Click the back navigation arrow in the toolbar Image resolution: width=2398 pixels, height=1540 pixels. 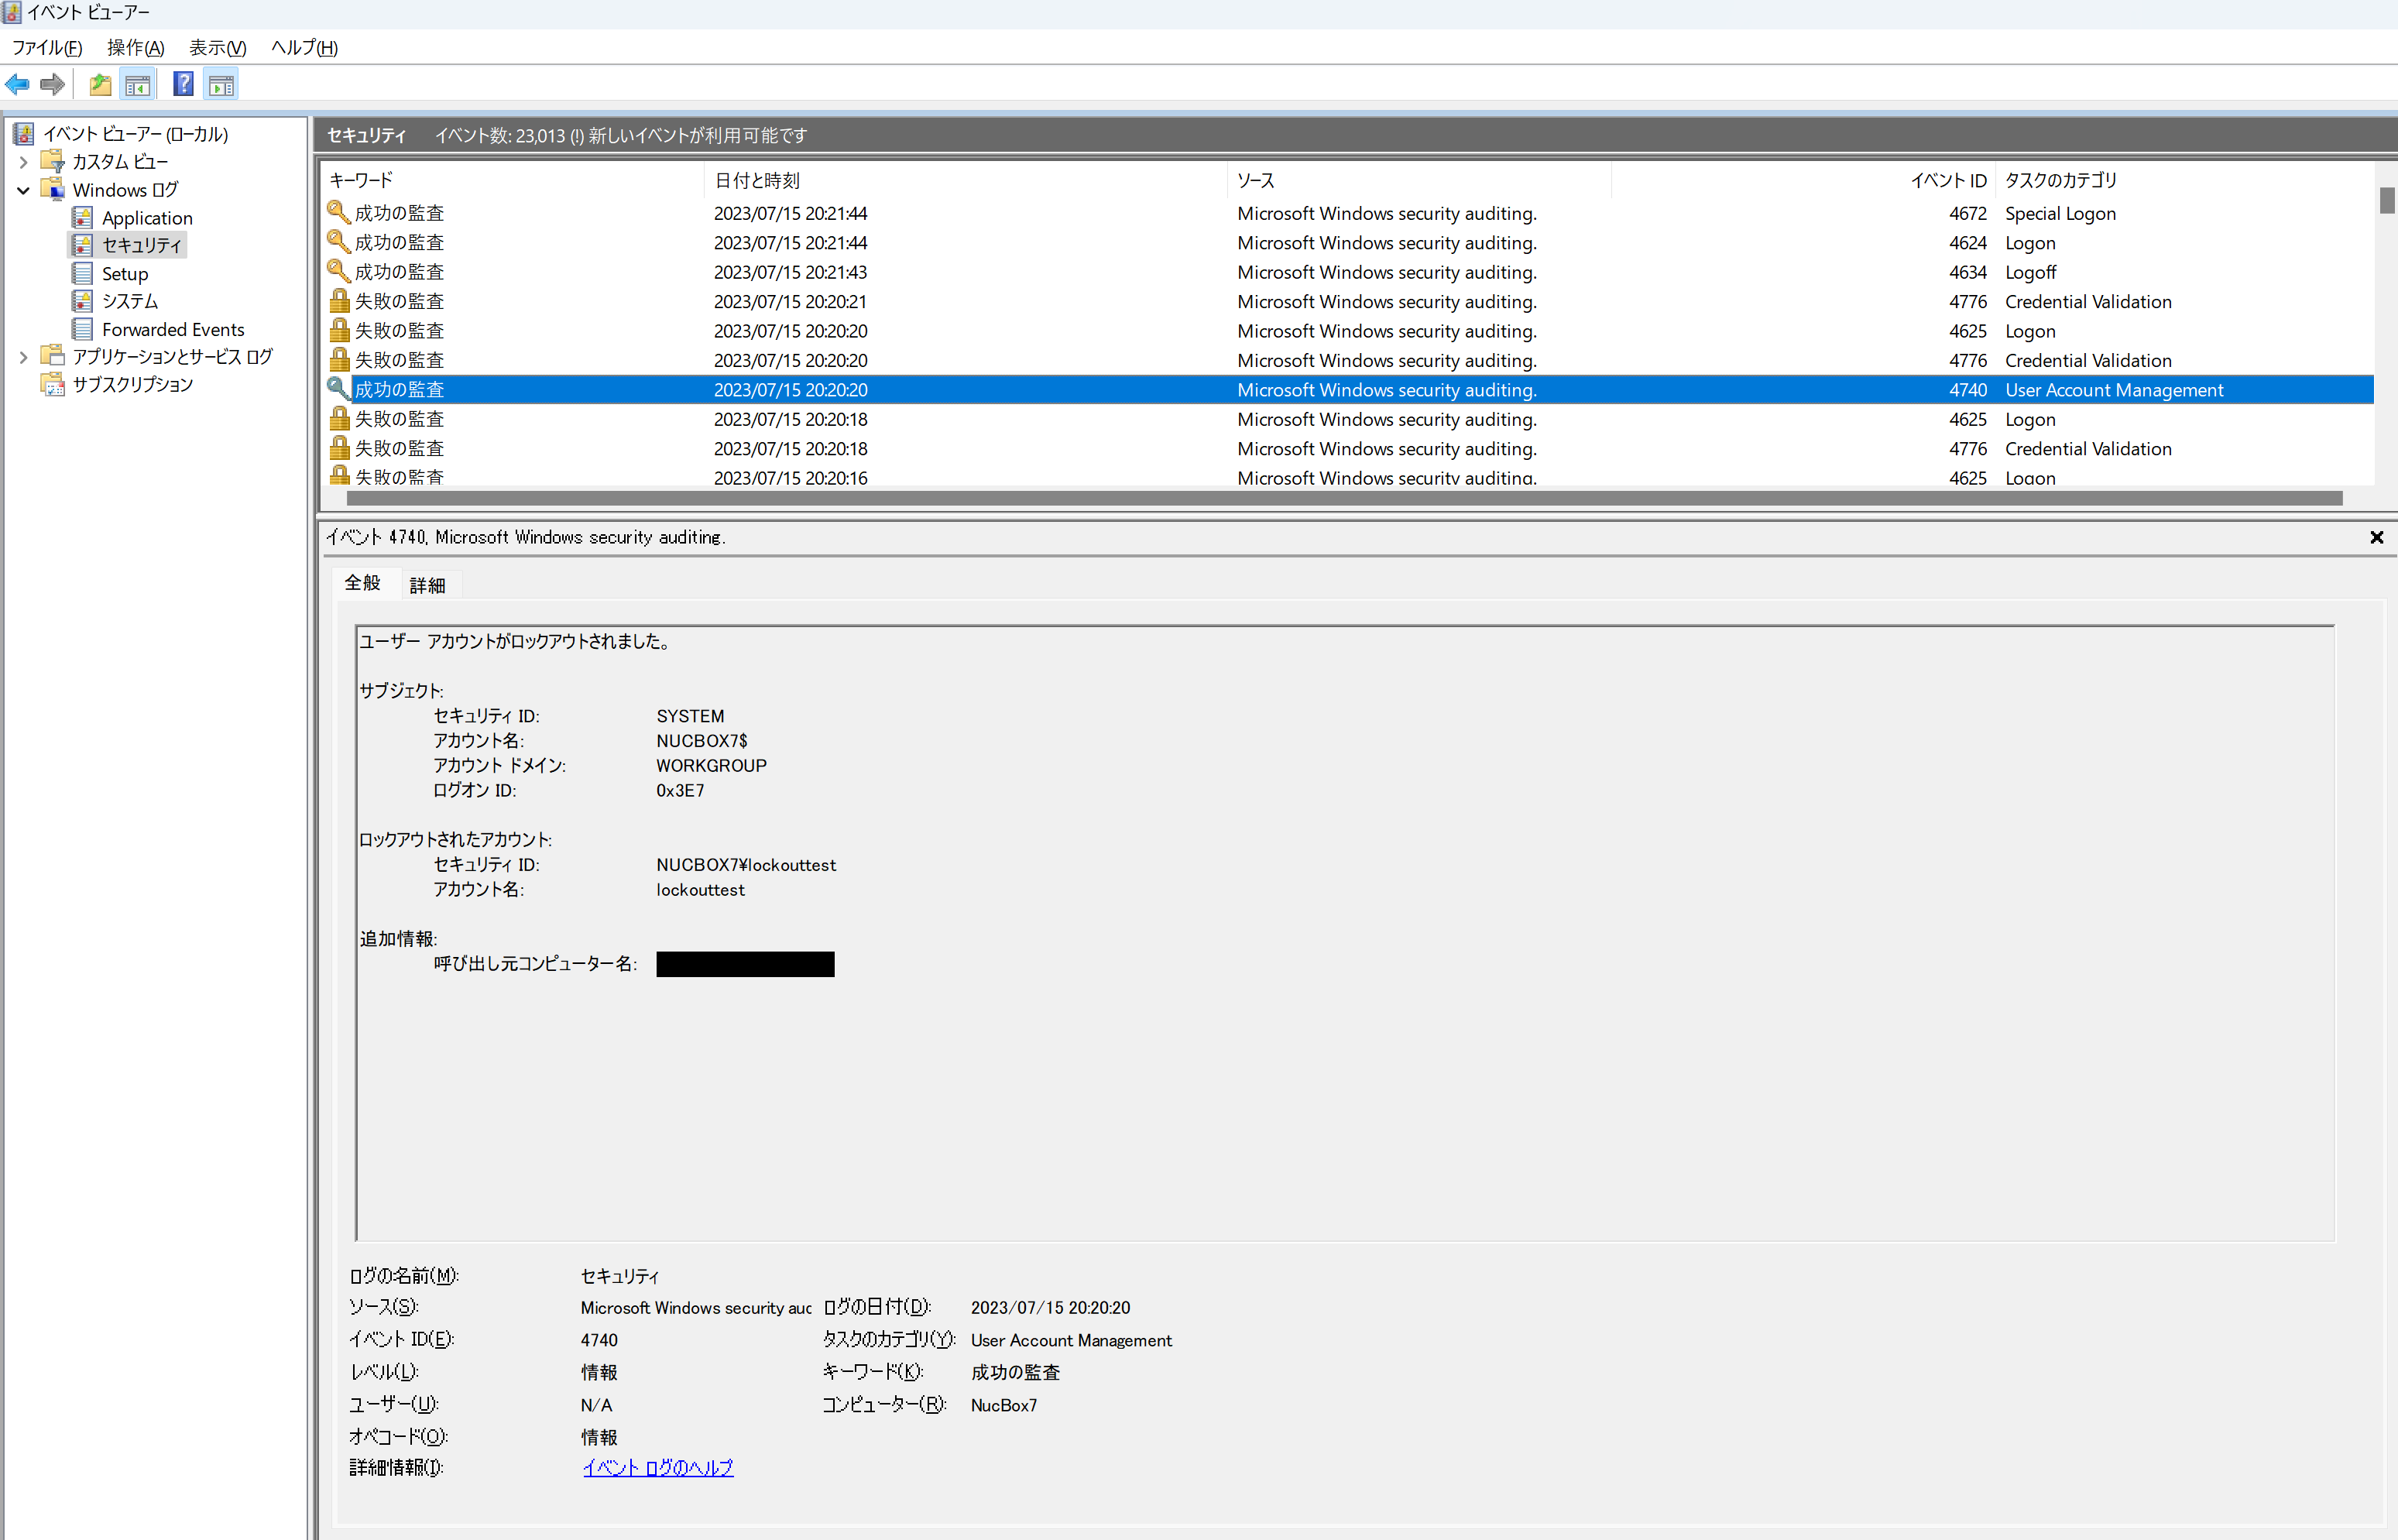(x=17, y=84)
